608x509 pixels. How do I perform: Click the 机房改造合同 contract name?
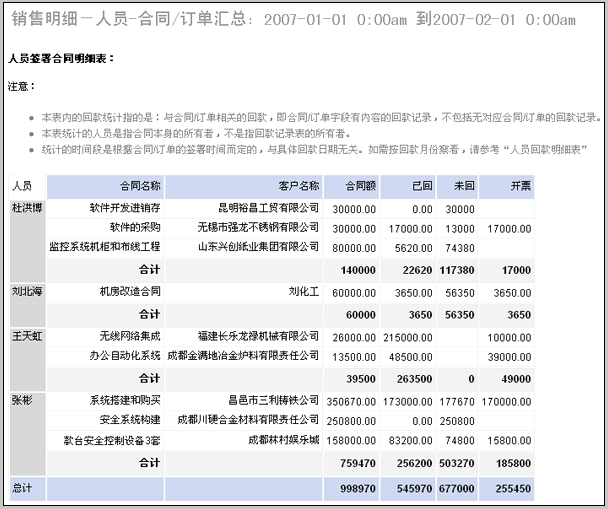130,292
